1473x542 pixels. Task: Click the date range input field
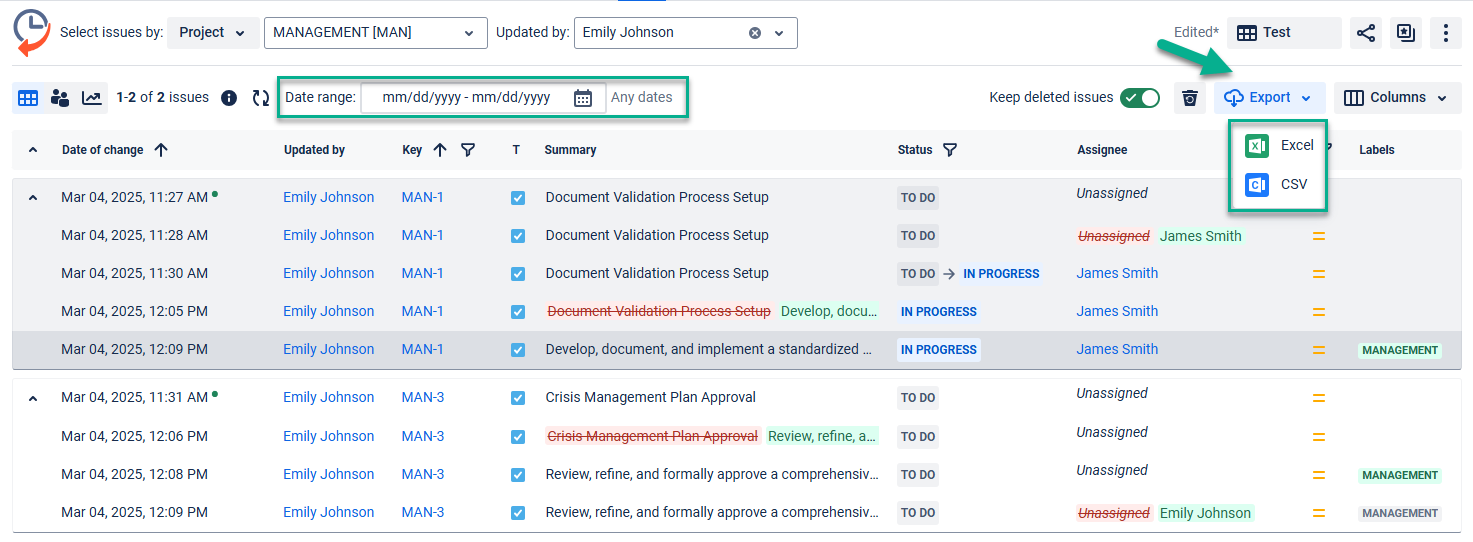466,98
